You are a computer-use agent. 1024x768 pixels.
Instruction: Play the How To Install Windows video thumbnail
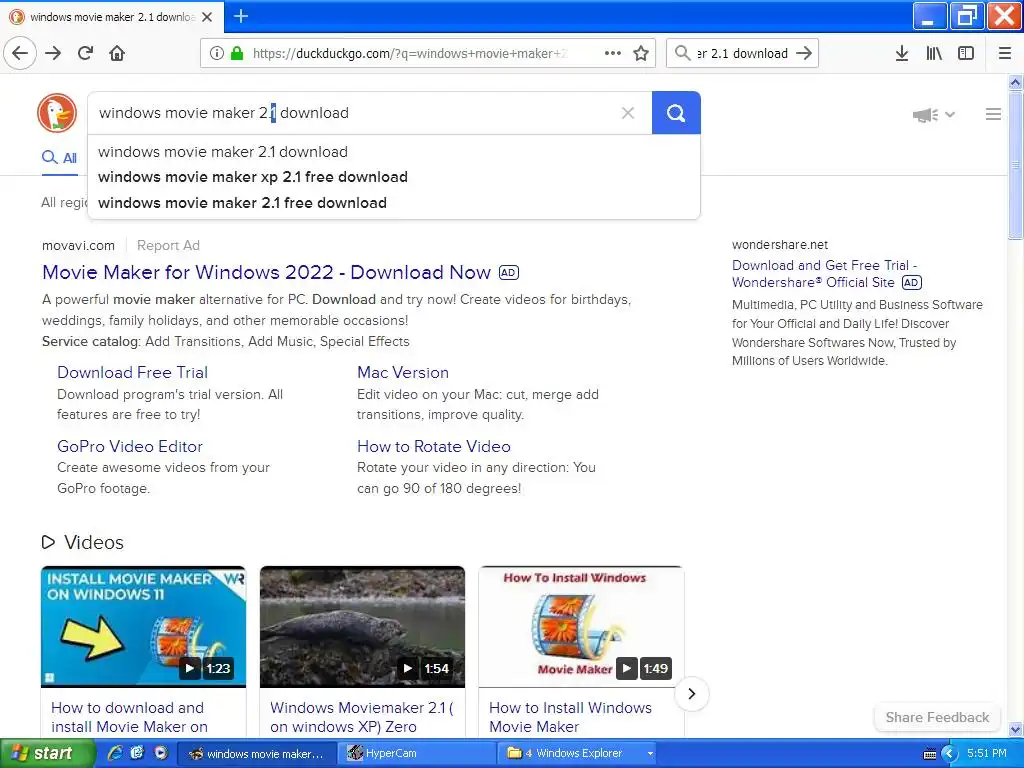(581, 626)
